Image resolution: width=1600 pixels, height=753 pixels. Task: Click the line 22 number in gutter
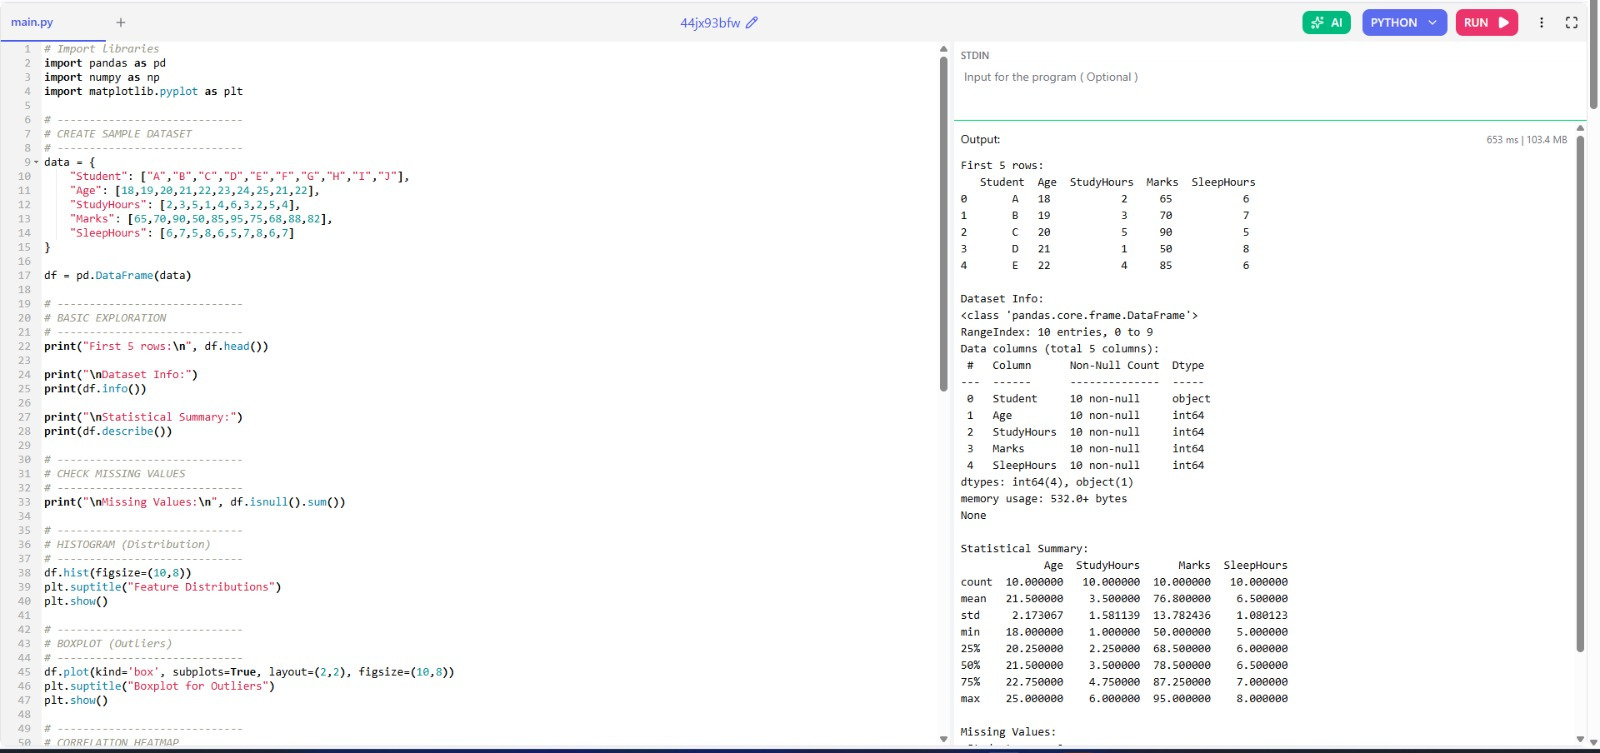click(x=24, y=346)
